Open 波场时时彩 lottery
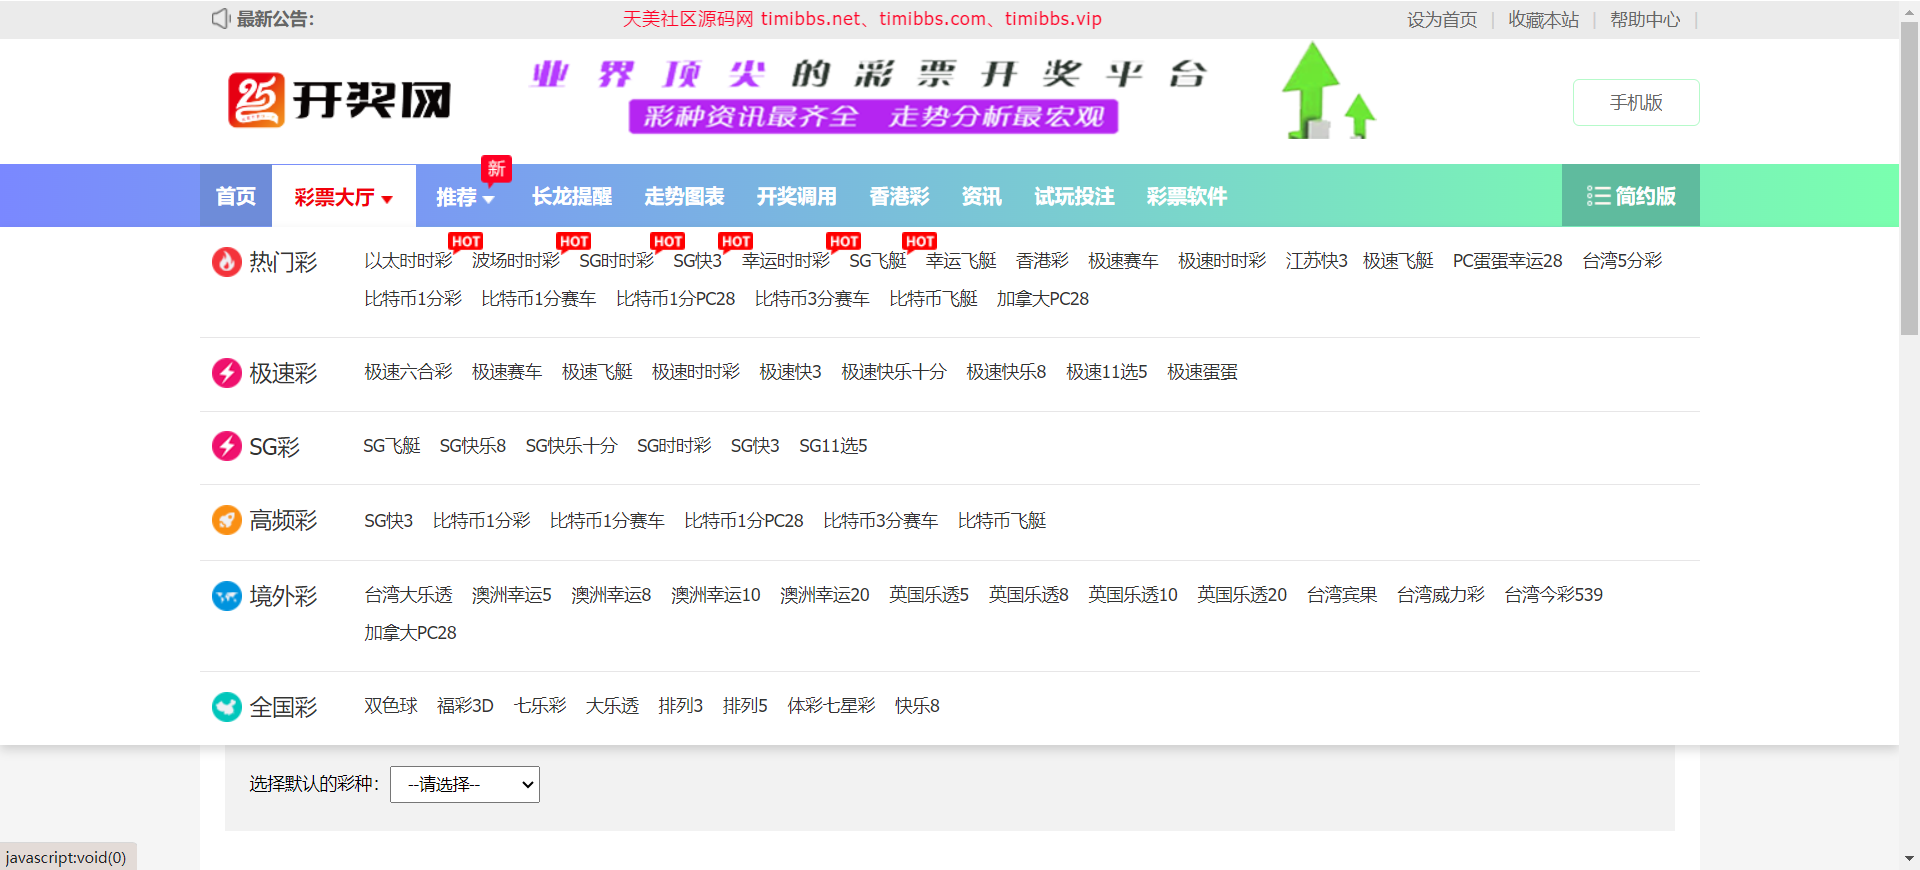Screen dimensions: 1920x870 (516, 261)
